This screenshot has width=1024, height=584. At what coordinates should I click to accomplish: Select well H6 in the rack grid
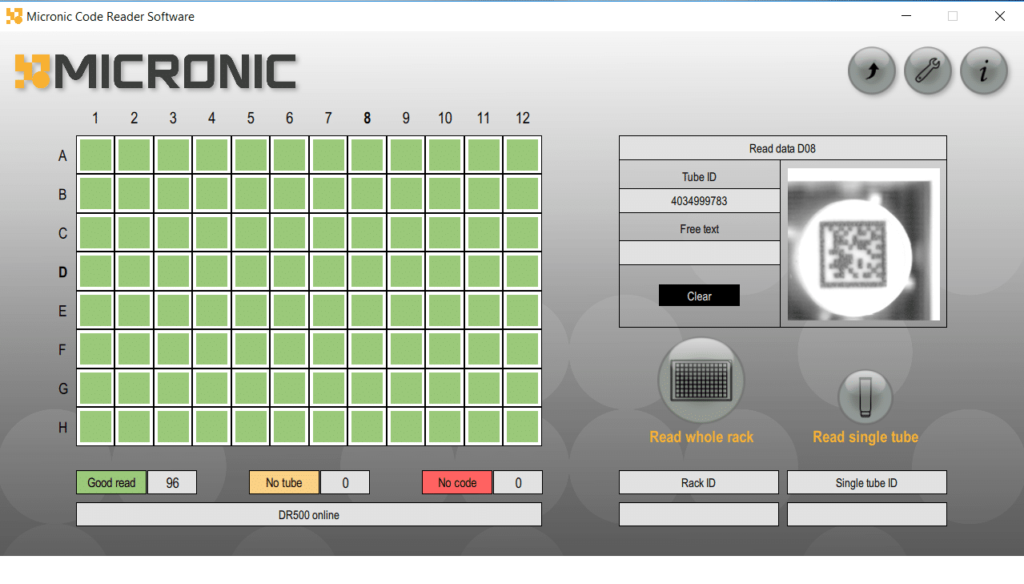coord(289,427)
